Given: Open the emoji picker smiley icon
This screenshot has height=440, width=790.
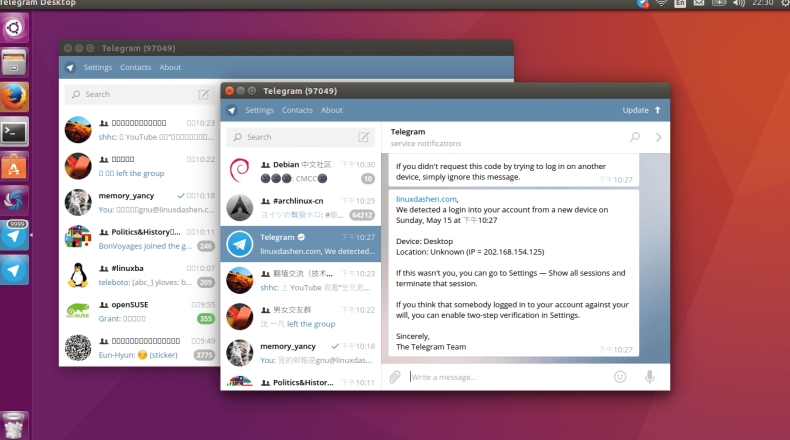Looking at the screenshot, I should coord(620,377).
